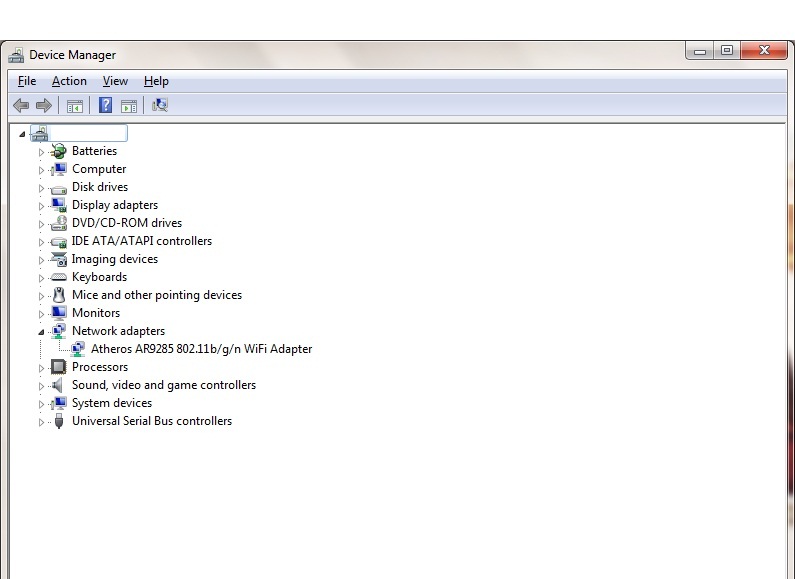This screenshot has width=795, height=579.
Task: Expand the Batteries node
Action: (x=42, y=152)
